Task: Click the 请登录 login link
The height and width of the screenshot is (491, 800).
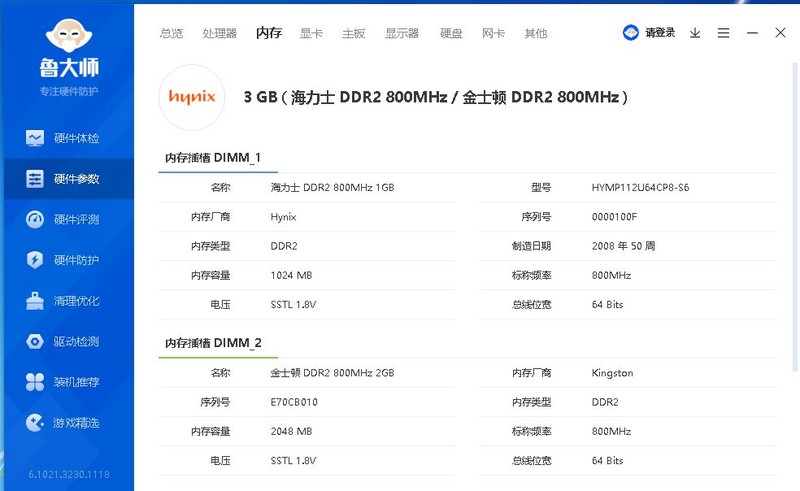Action: (660, 33)
